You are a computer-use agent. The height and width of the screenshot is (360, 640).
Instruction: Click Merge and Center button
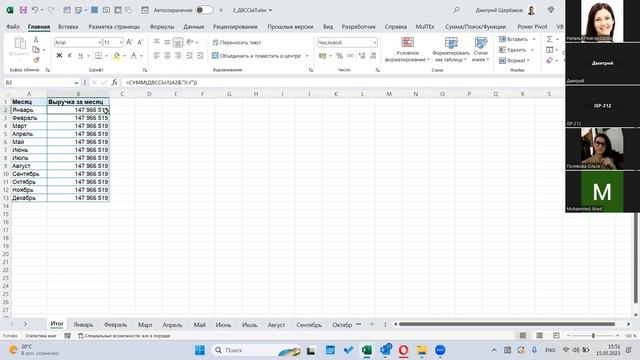(x=256, y=56)
